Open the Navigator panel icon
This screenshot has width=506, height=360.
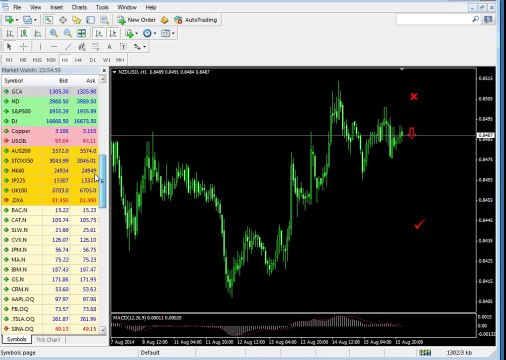(x=77, y=20)
